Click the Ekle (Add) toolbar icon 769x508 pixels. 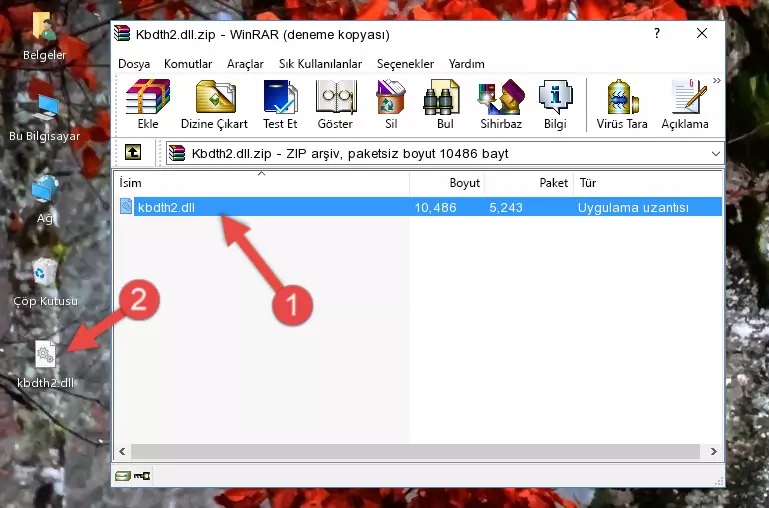(x=148, y=104)
